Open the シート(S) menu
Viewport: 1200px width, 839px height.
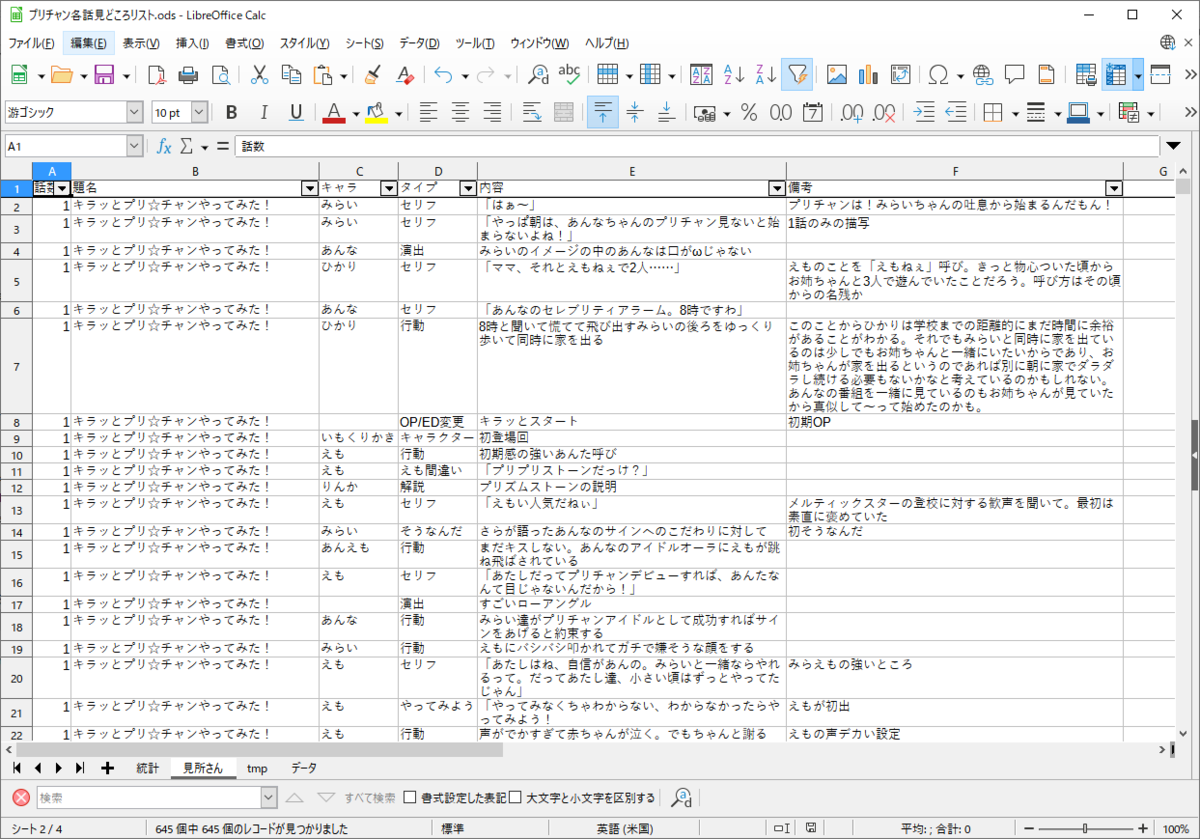click(364, 43)
